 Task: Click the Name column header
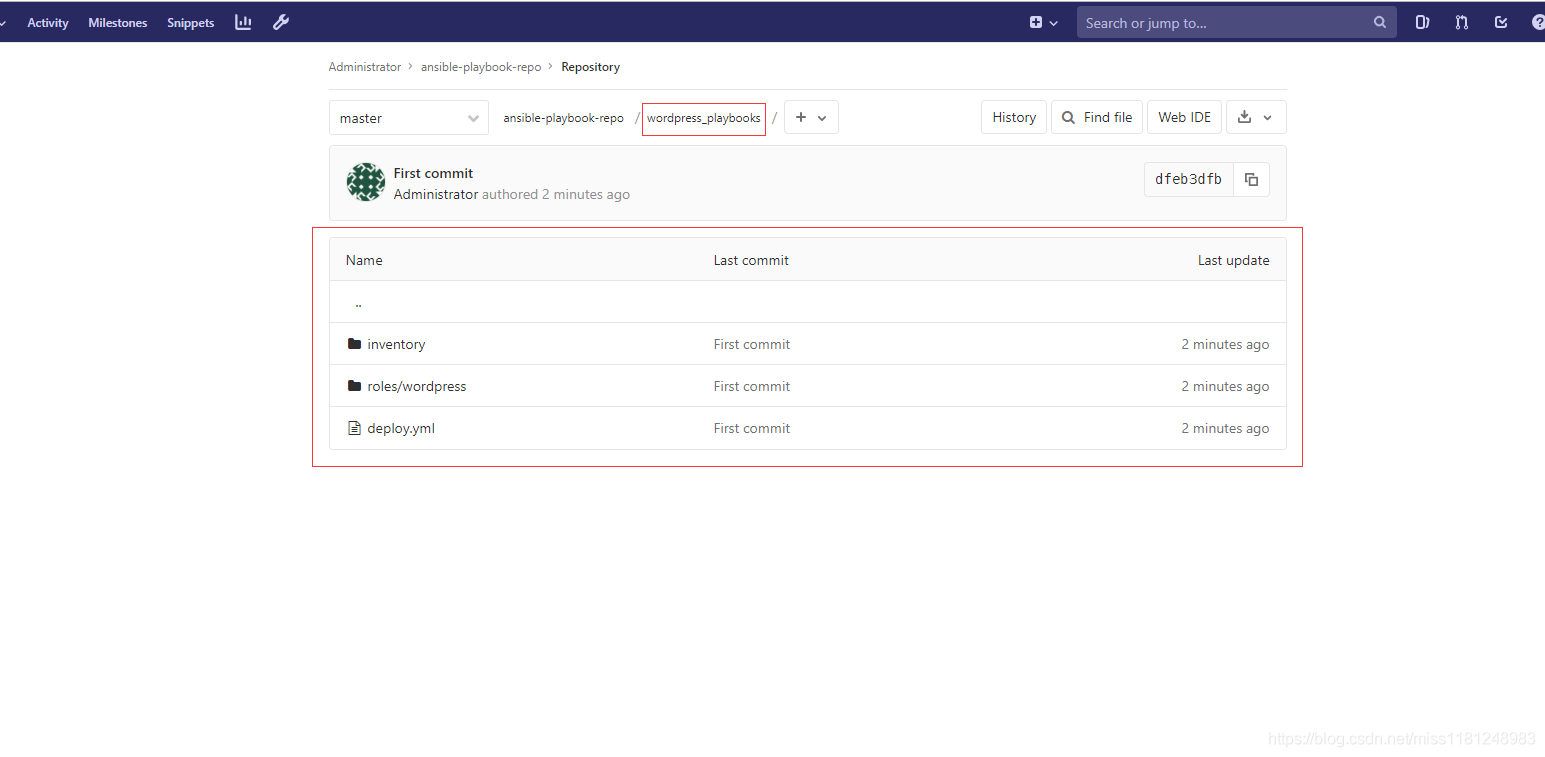364,260
